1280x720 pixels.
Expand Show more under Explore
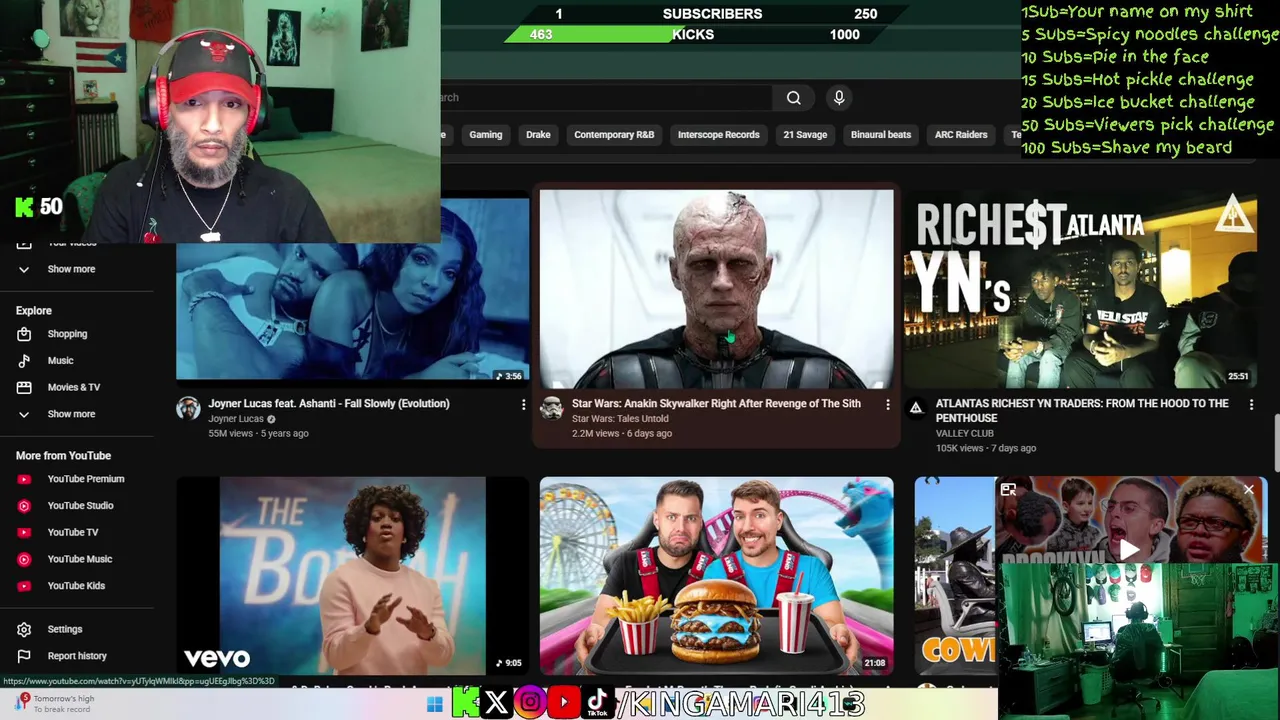(24, 414)
